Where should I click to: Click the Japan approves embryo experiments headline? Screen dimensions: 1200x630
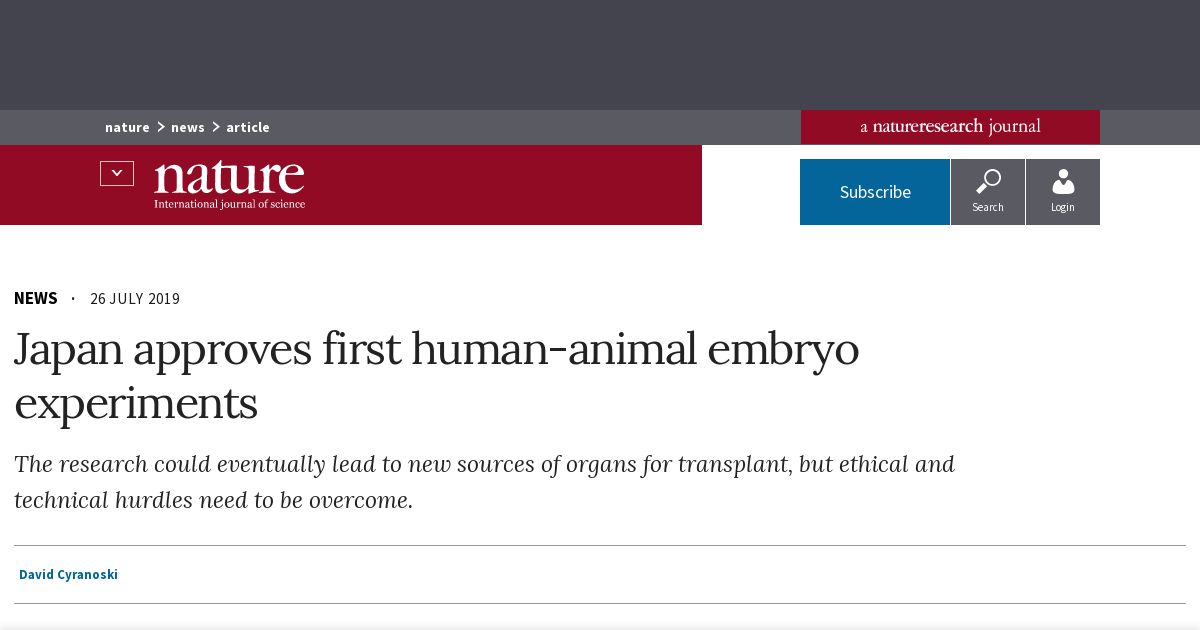click(436, 376)
